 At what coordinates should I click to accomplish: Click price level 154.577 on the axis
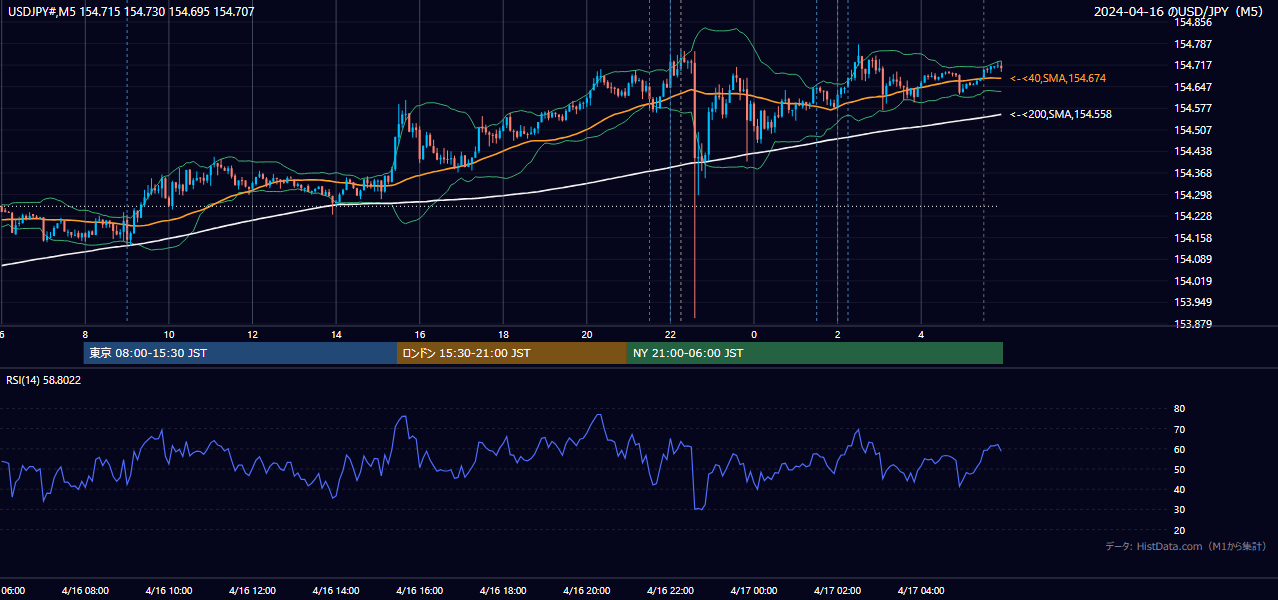point(1192,108)
